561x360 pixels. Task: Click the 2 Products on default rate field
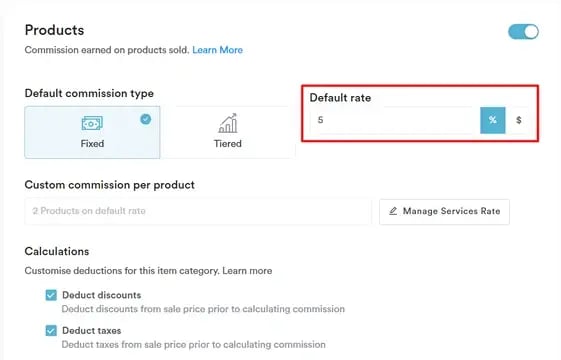coord(198,211)
